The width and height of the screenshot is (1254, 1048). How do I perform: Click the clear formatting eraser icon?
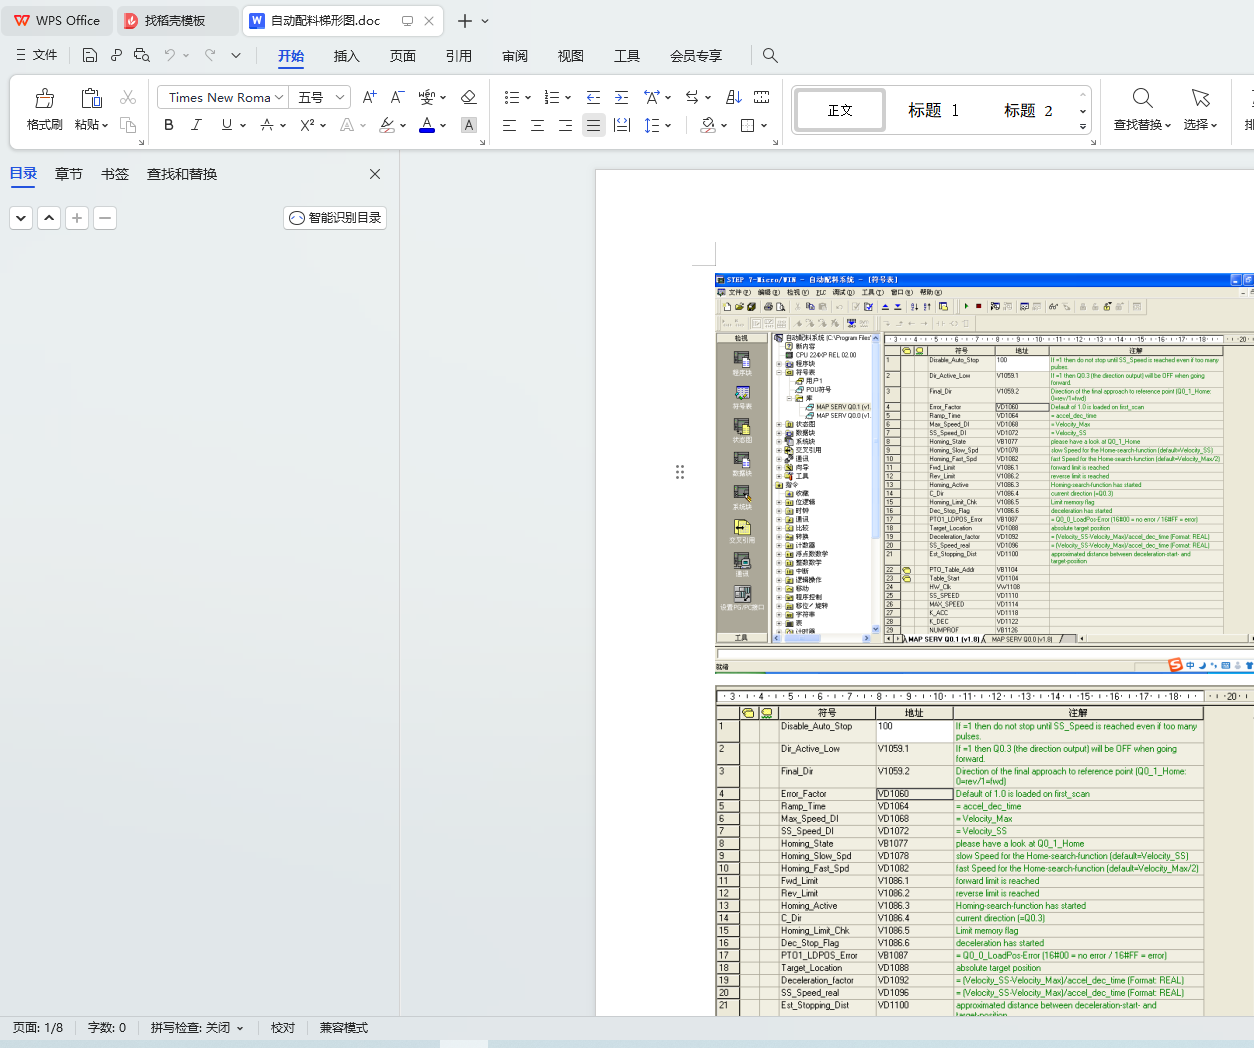(468, 97)
